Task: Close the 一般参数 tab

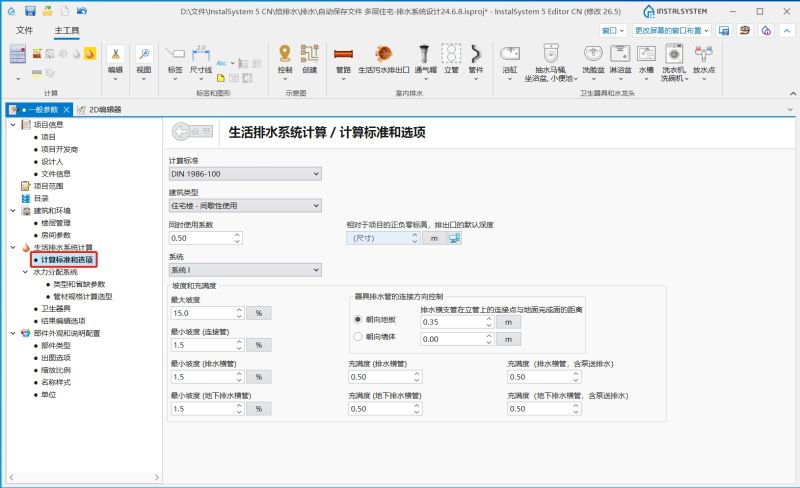Action: [x=66, y=110]
